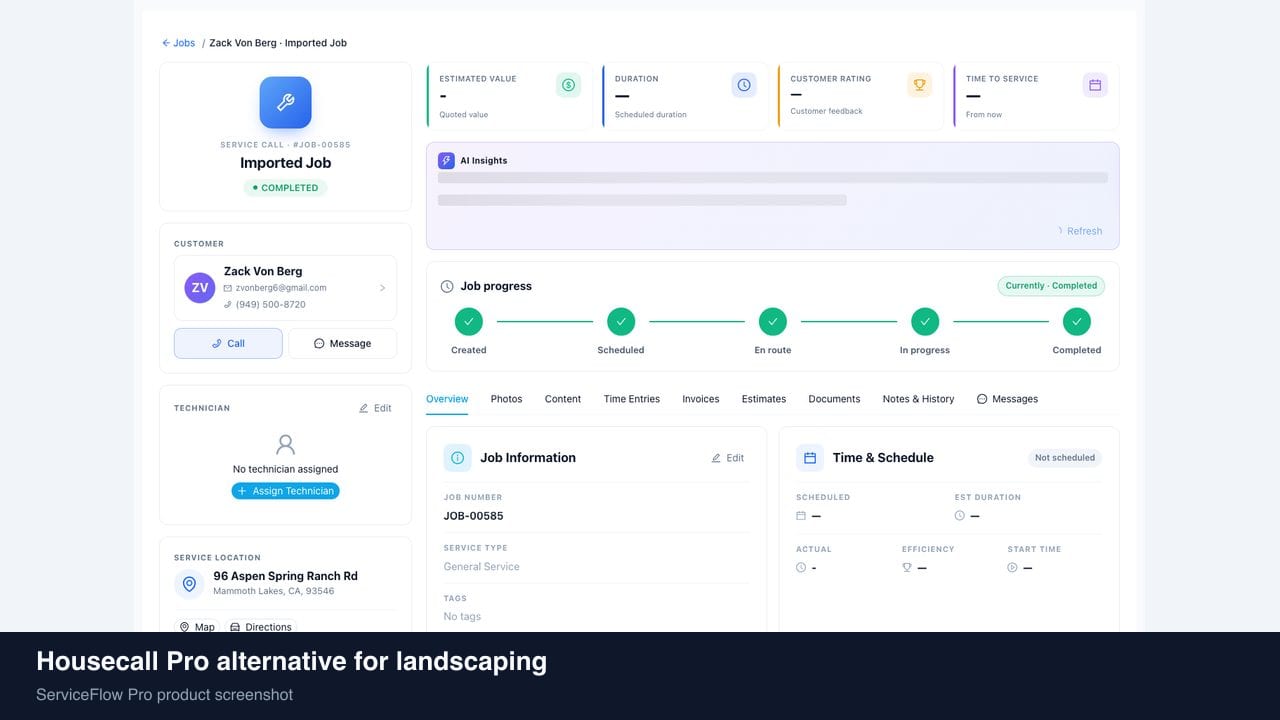The height and width of the screenshot is (720, 1280).
Task: Click the clock icon in Duration card
Action: [x=744, y=85]
